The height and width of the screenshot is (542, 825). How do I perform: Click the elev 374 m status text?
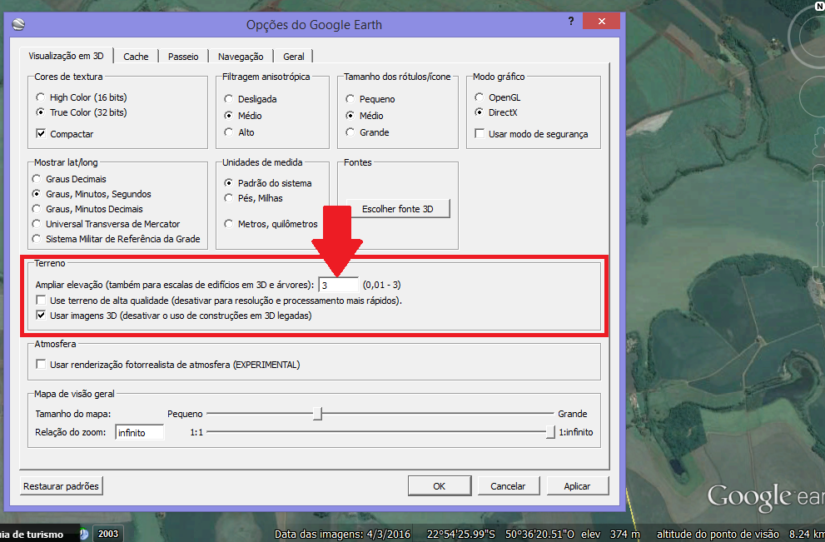tap(610, 534)
